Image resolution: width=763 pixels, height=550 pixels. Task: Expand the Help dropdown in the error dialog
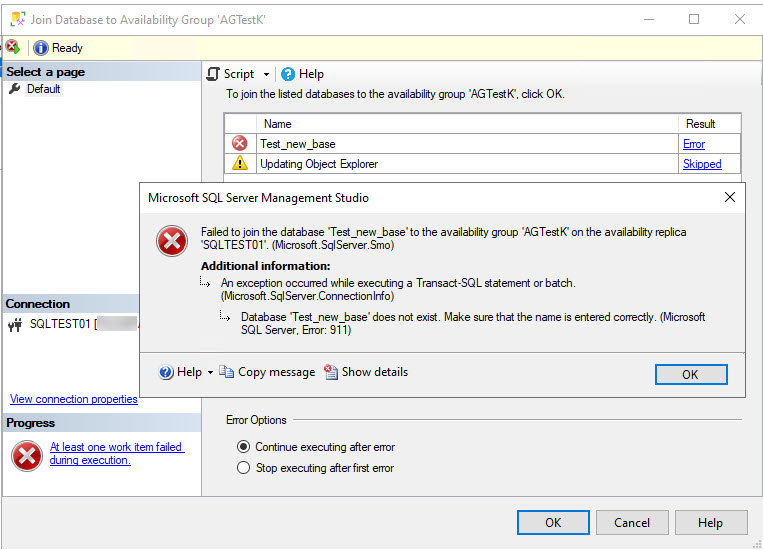(x=210, y=373)
